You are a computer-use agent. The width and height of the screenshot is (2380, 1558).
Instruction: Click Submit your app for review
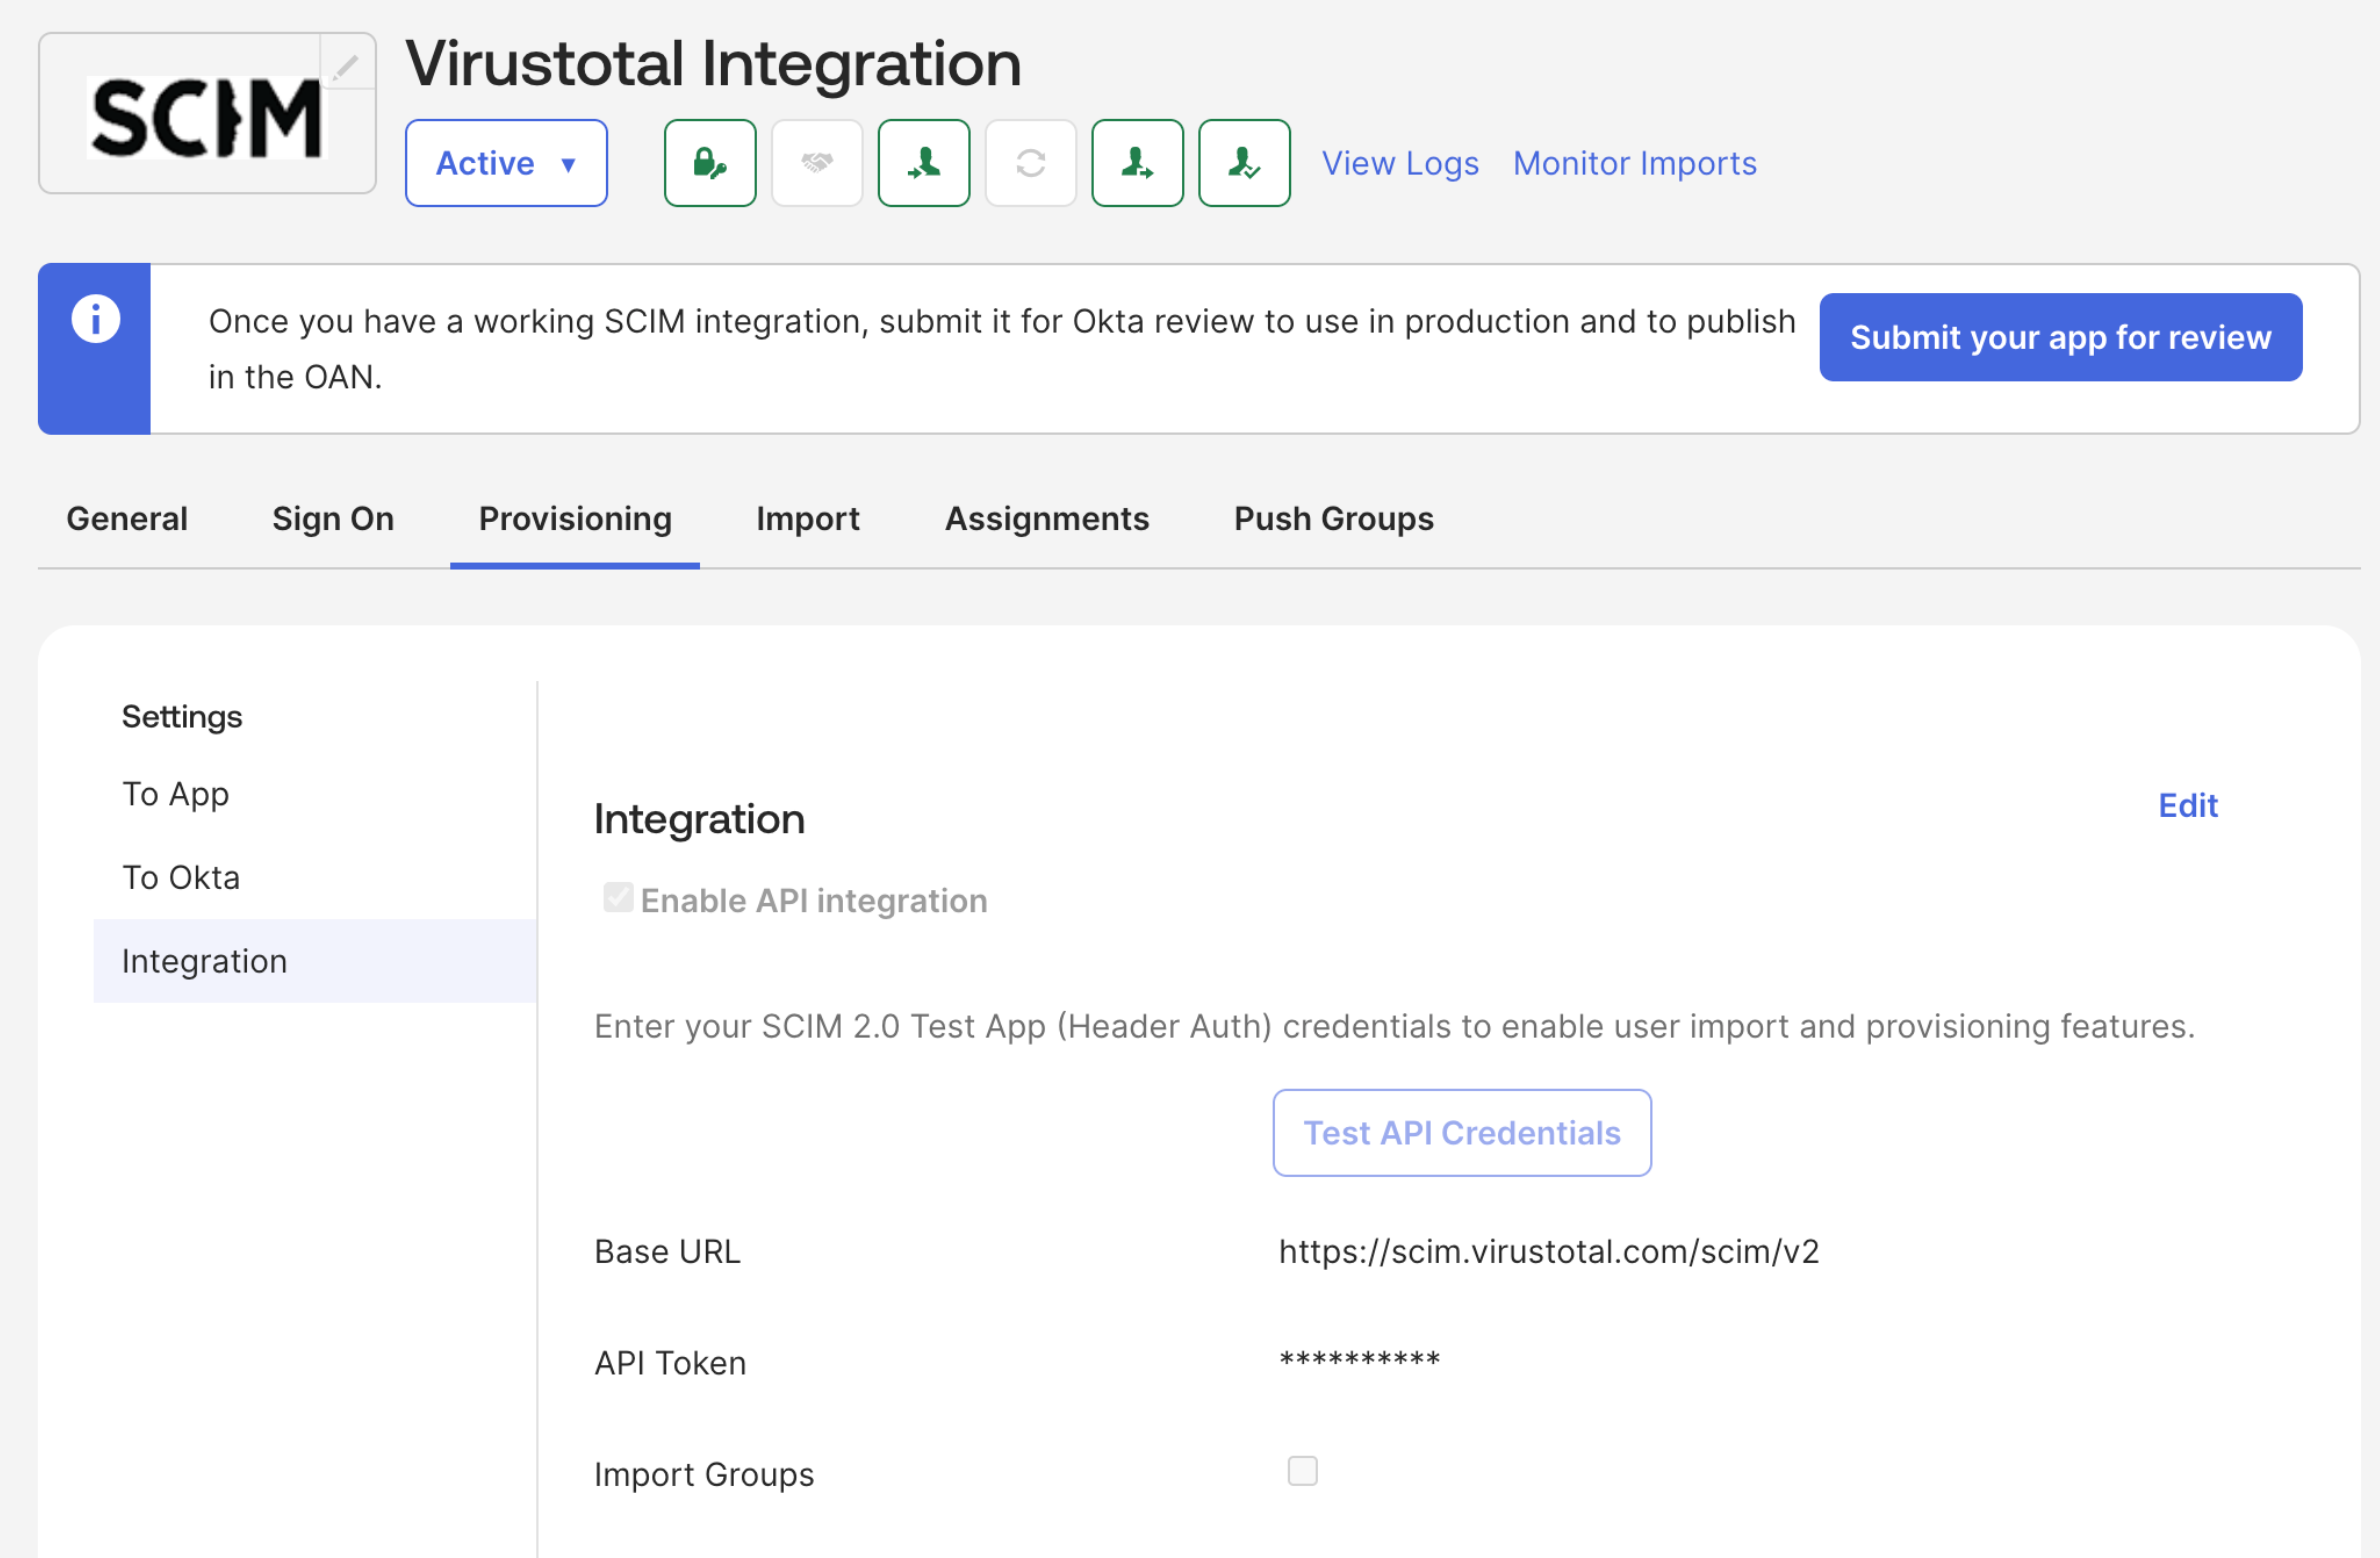pyautogui.click(x=2060, y=337)
